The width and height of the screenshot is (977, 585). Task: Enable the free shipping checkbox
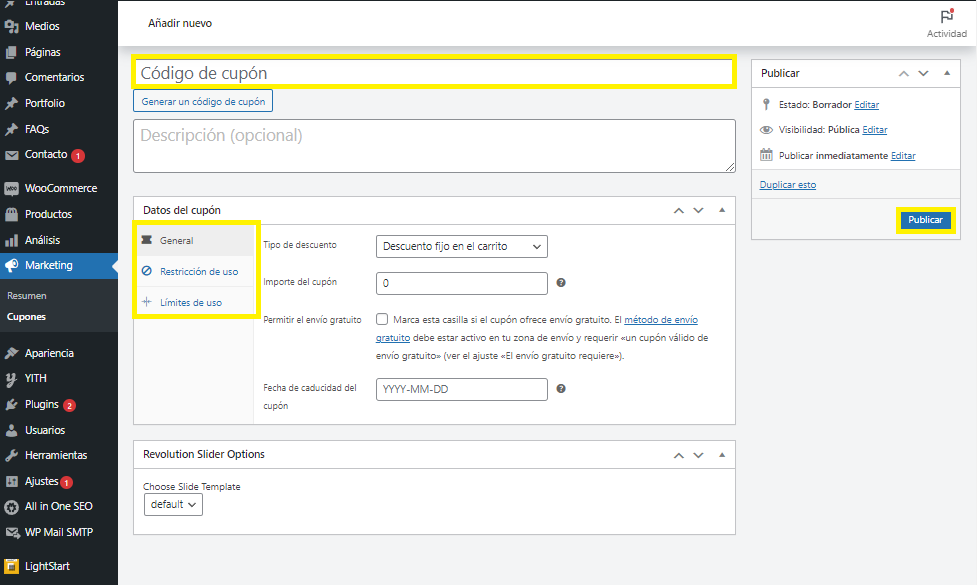pyautogui.click(x=383, y=320)
